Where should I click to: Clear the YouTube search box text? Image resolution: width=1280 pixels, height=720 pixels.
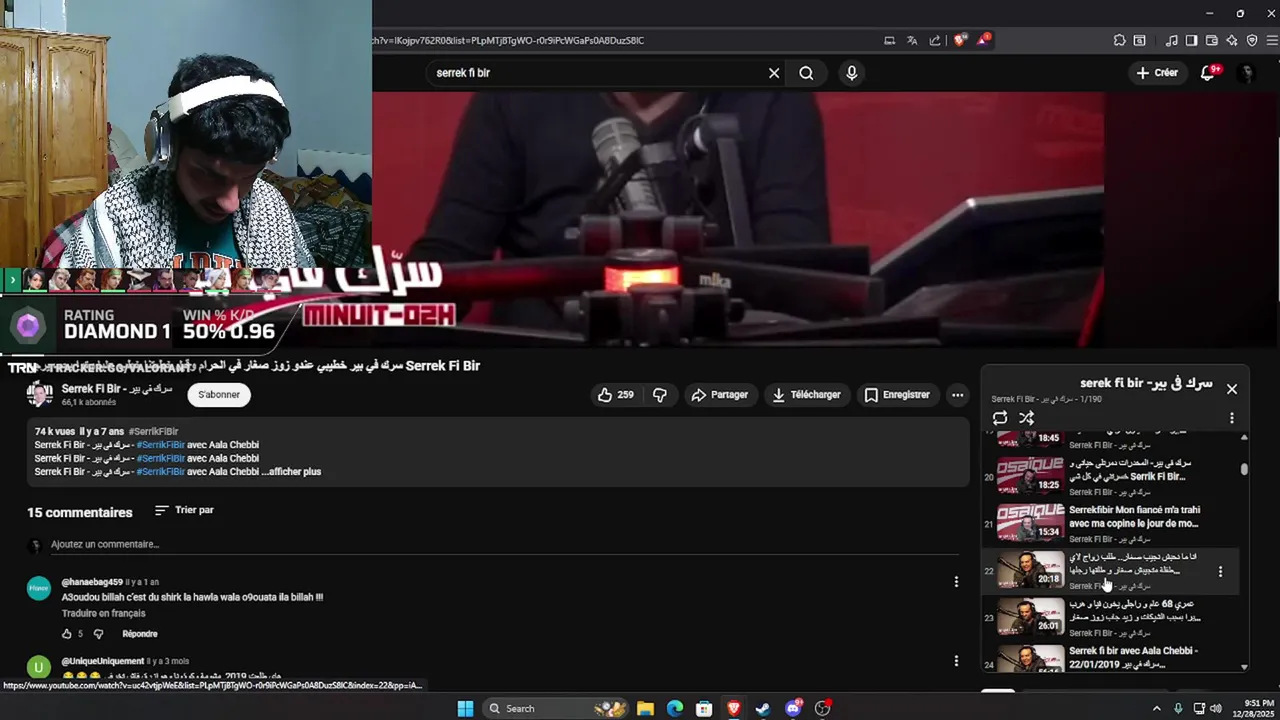(774, 73)
